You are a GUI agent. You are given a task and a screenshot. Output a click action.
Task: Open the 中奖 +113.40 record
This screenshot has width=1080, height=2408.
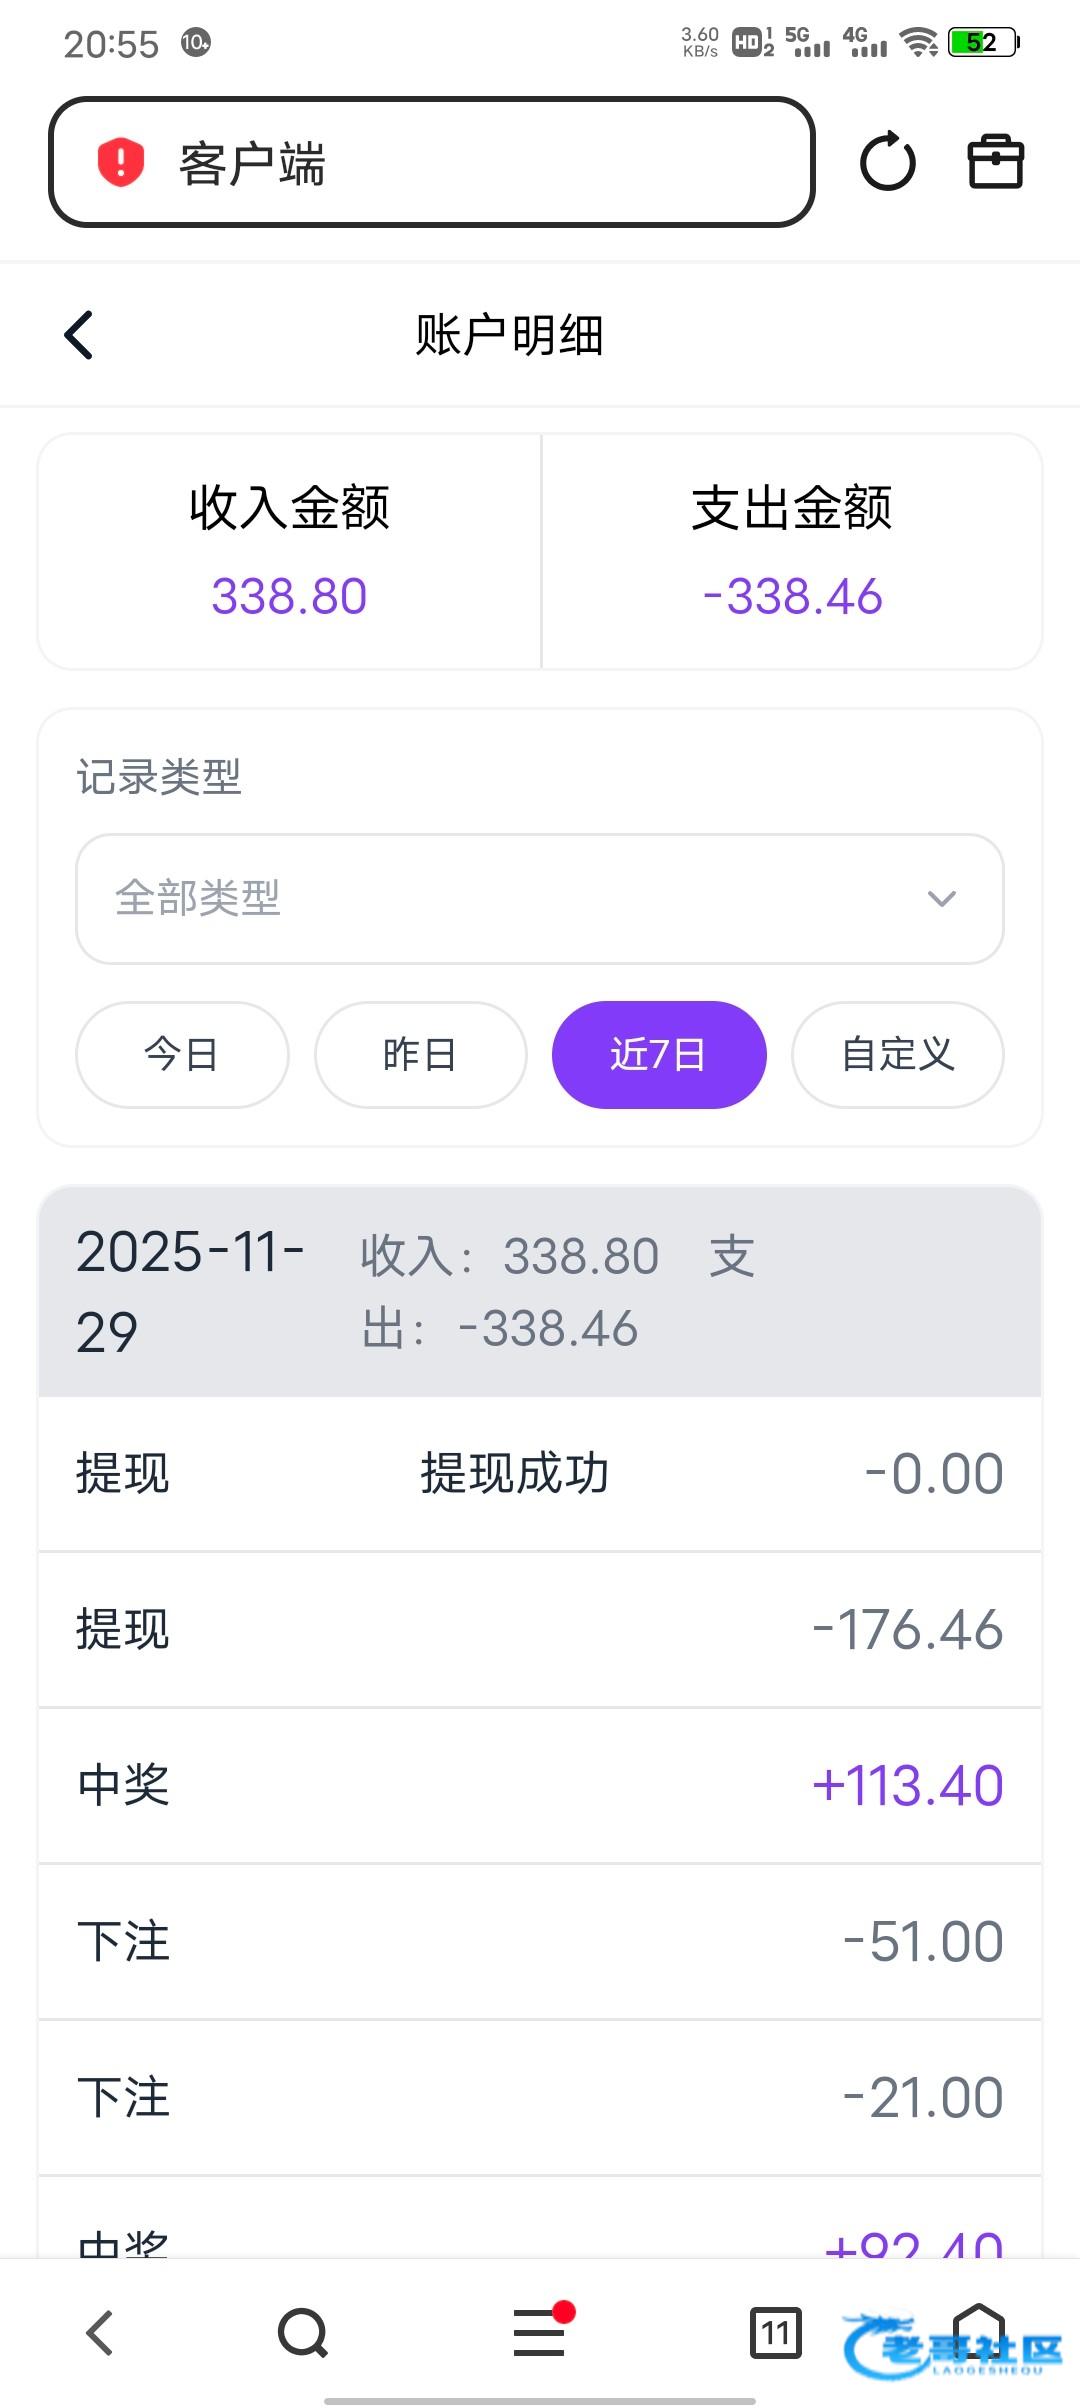[x=540, y=1786]
